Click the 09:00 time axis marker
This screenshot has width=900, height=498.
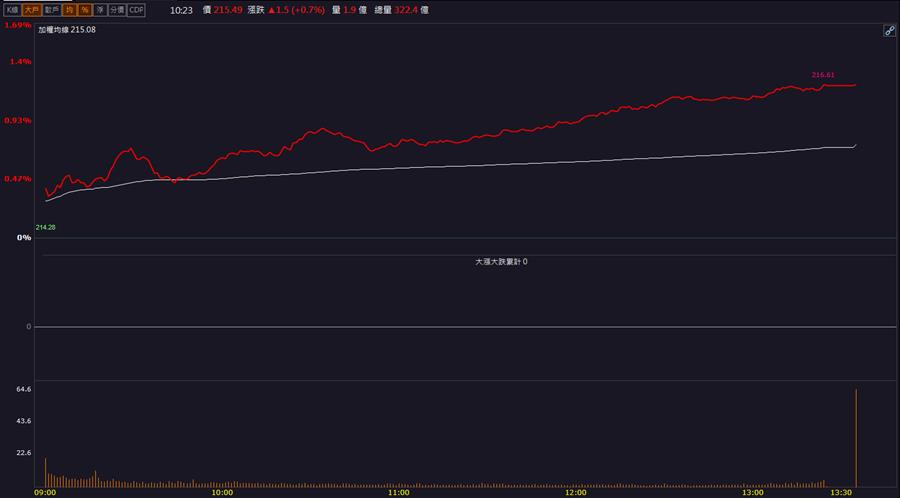(45, 492)
